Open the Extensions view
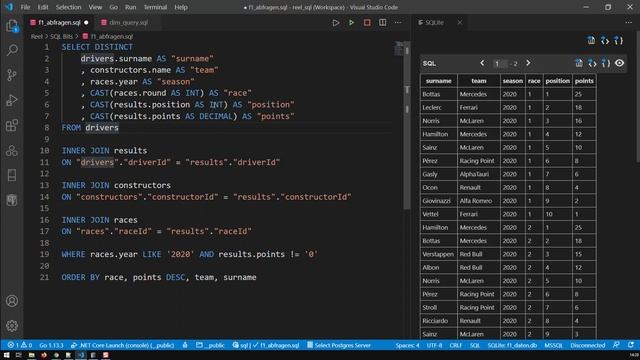The width and height of the screenshot is (640, 360). [x=12, y=125]
